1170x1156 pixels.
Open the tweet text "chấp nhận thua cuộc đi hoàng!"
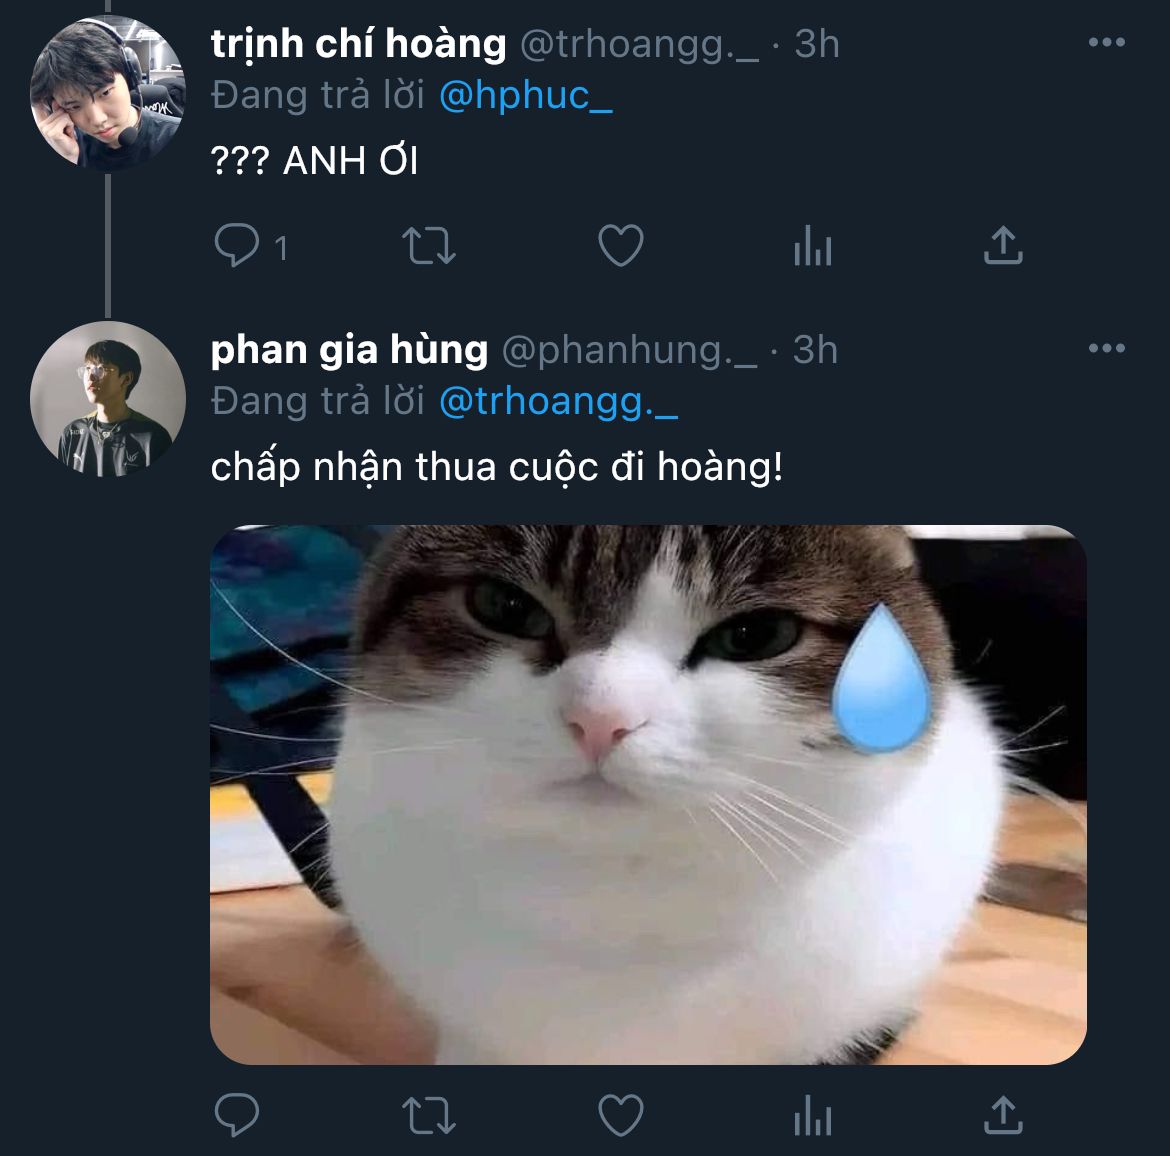pyautogui.click(x=497, y=467)
